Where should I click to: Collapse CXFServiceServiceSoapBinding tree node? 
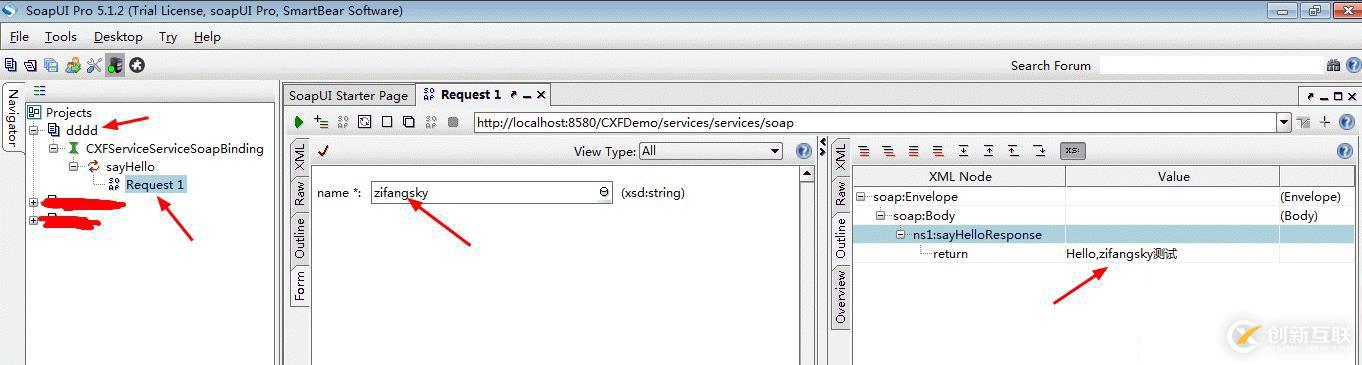(54, 148)
